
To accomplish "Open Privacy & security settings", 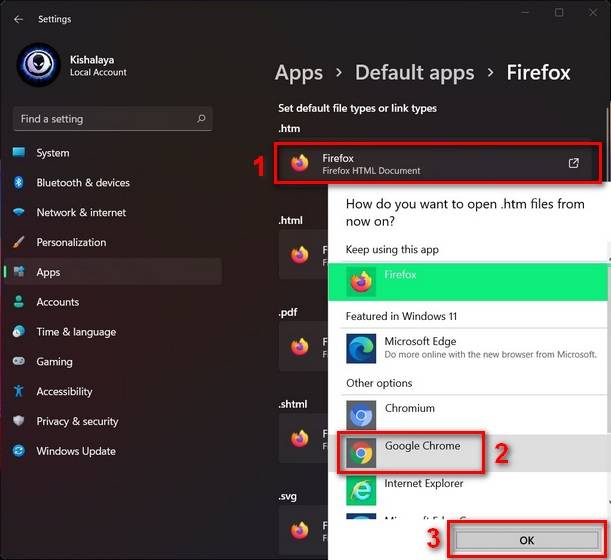I will coord(77,421).
